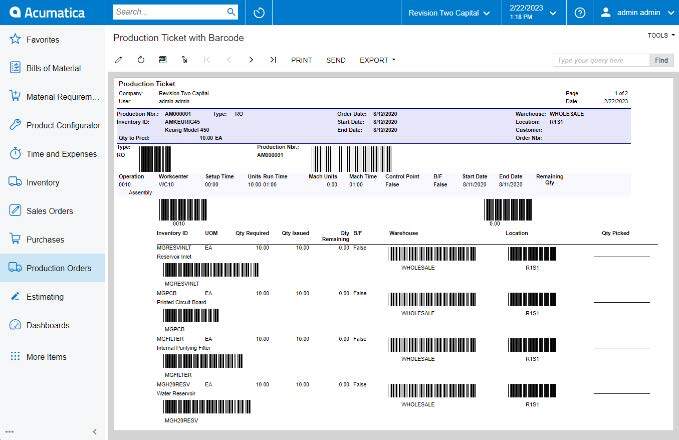Click the Sales Orders pencil icon
Screen dimensions: 679x440
(15, 210)
